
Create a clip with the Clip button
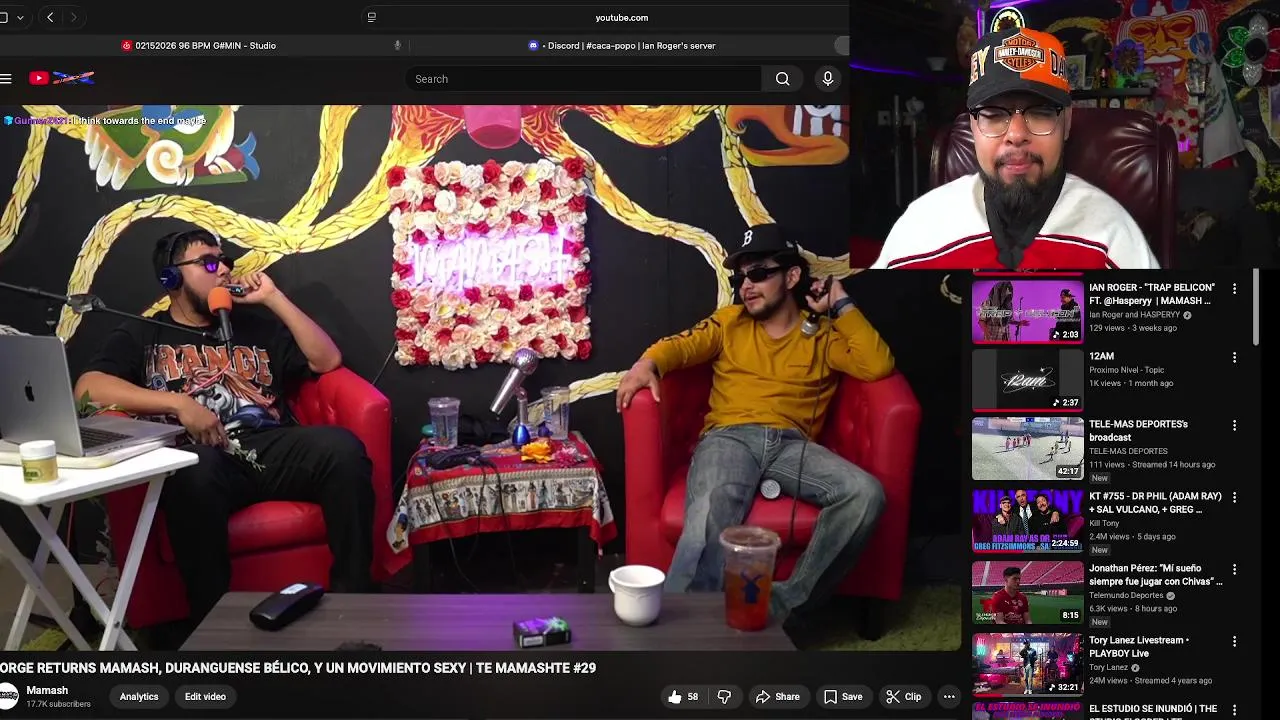903,697
